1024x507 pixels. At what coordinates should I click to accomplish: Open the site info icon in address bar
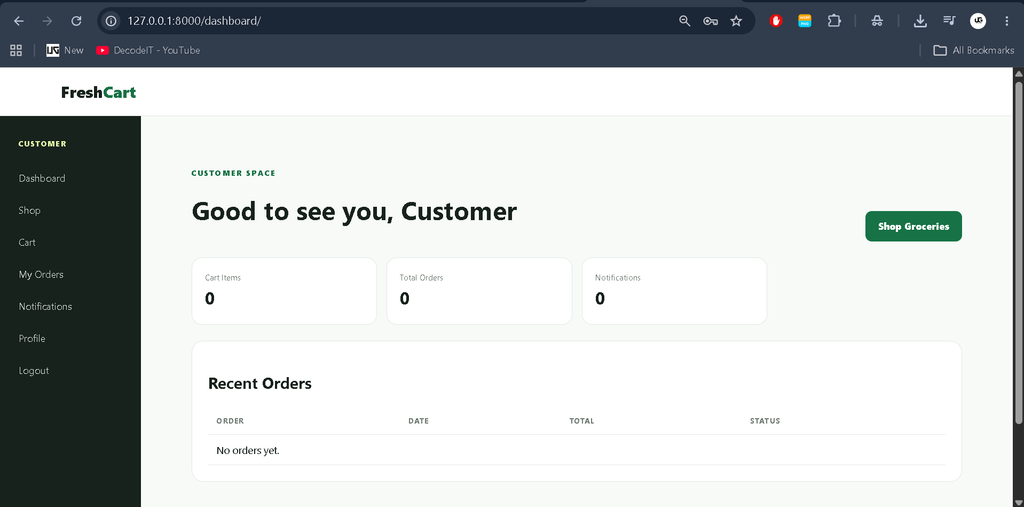click(111, 21)
